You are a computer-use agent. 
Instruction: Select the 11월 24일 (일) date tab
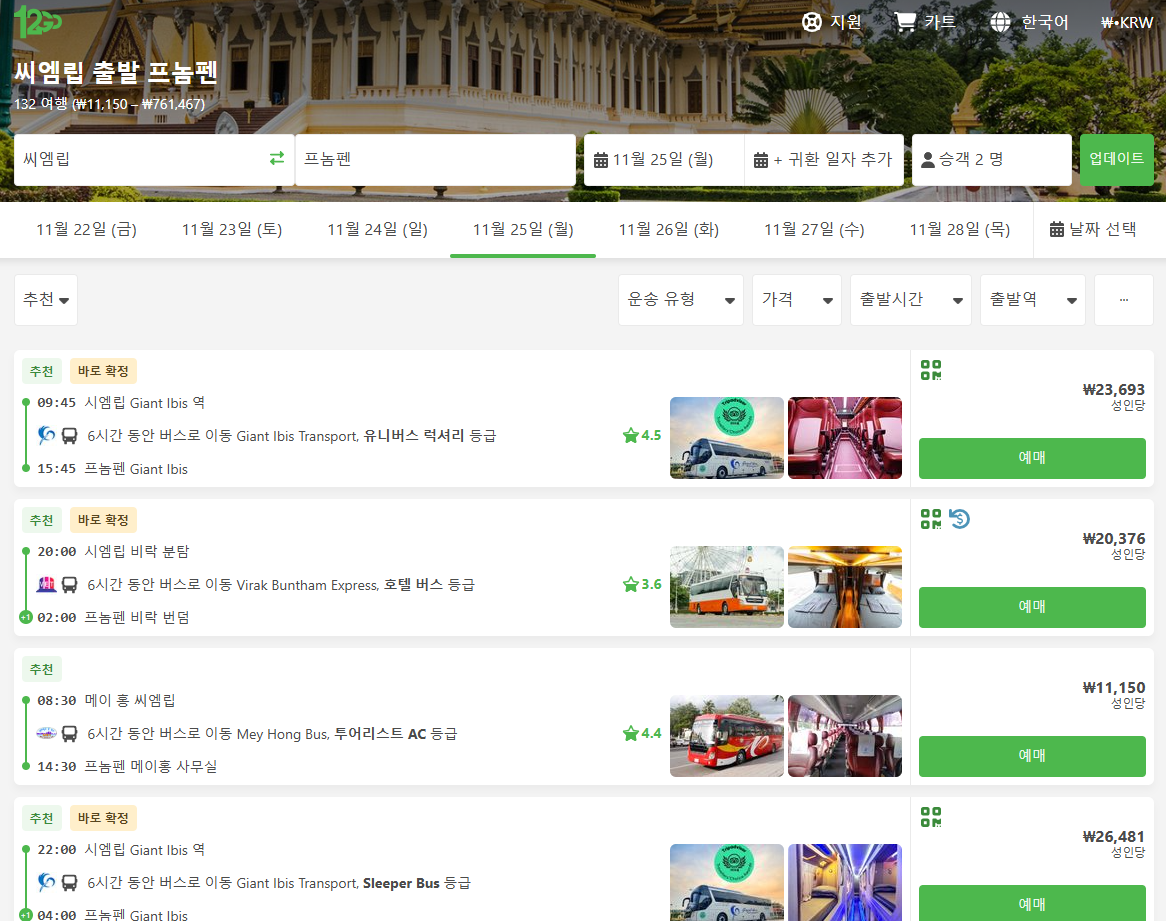click(377, 230)
